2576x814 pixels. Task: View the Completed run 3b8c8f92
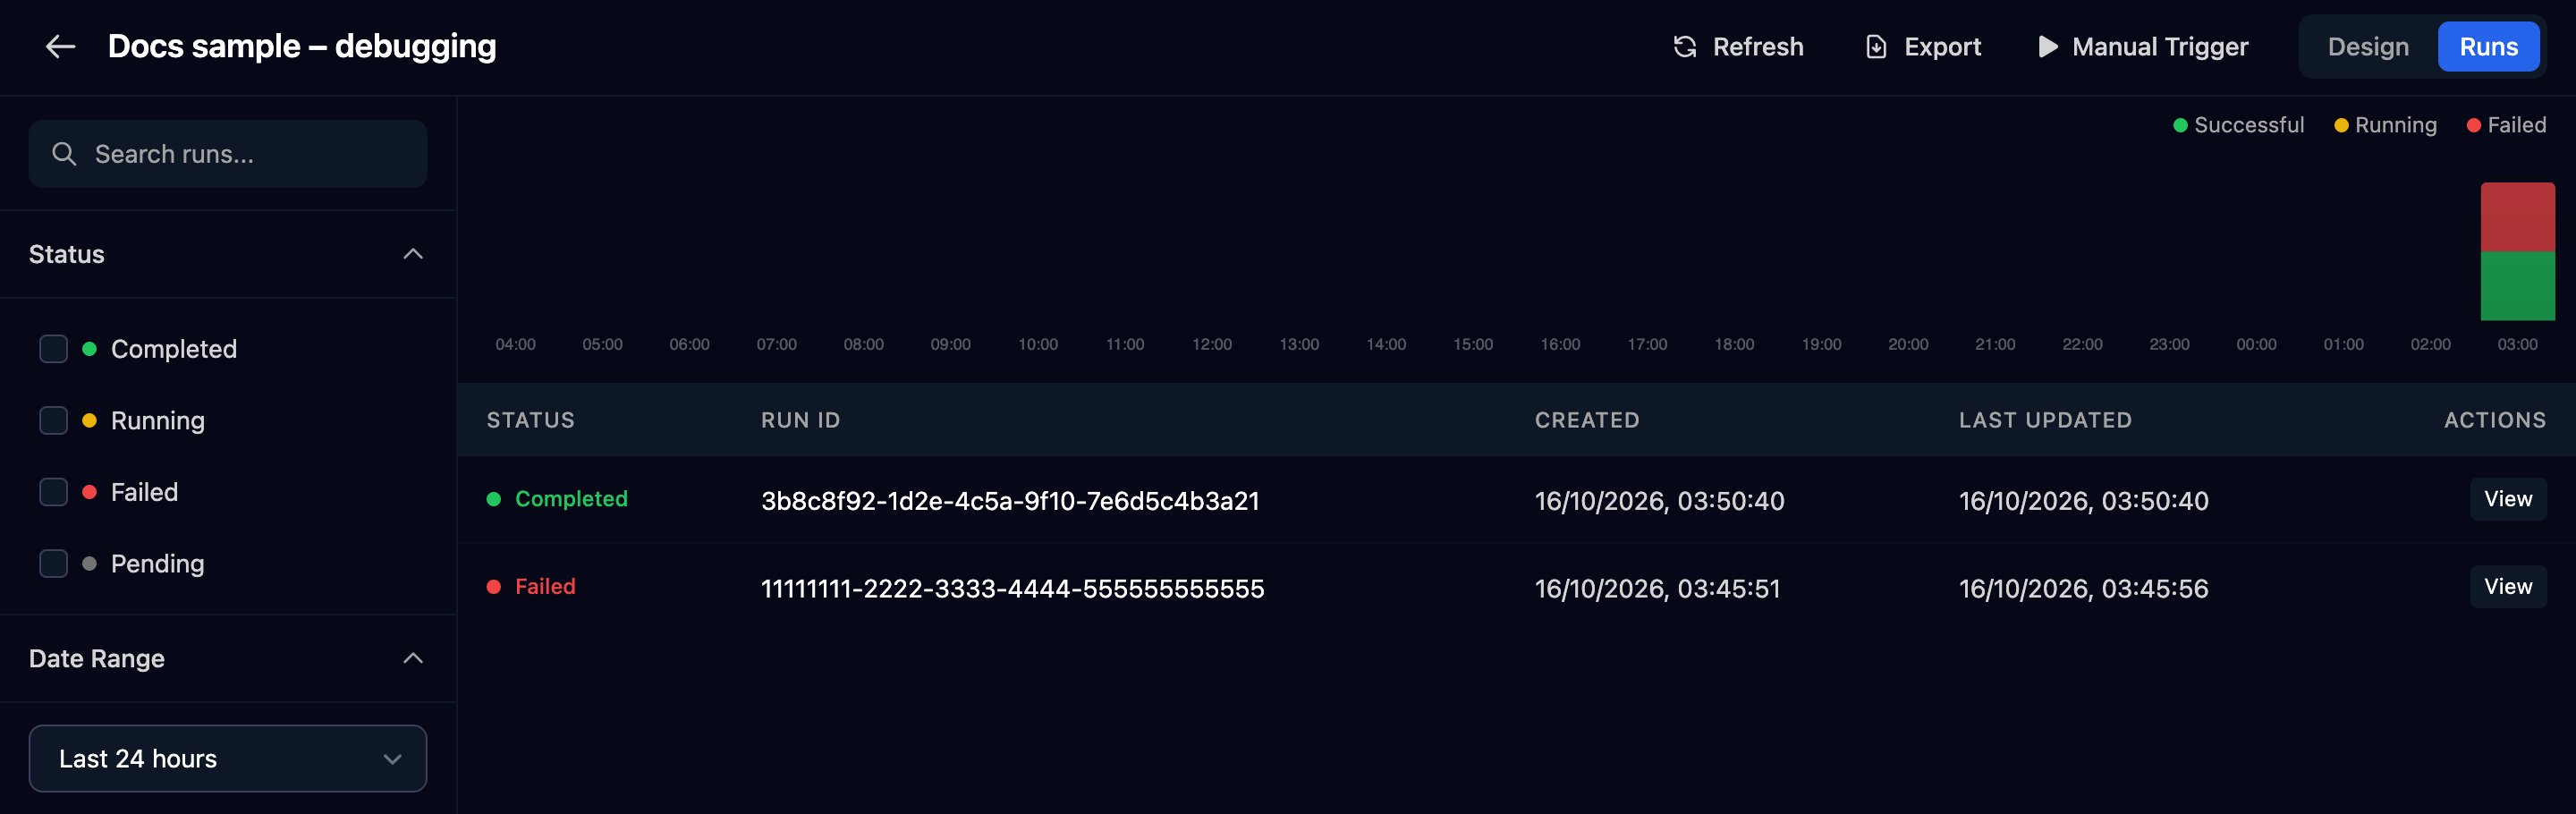[x=2508, y=499]
